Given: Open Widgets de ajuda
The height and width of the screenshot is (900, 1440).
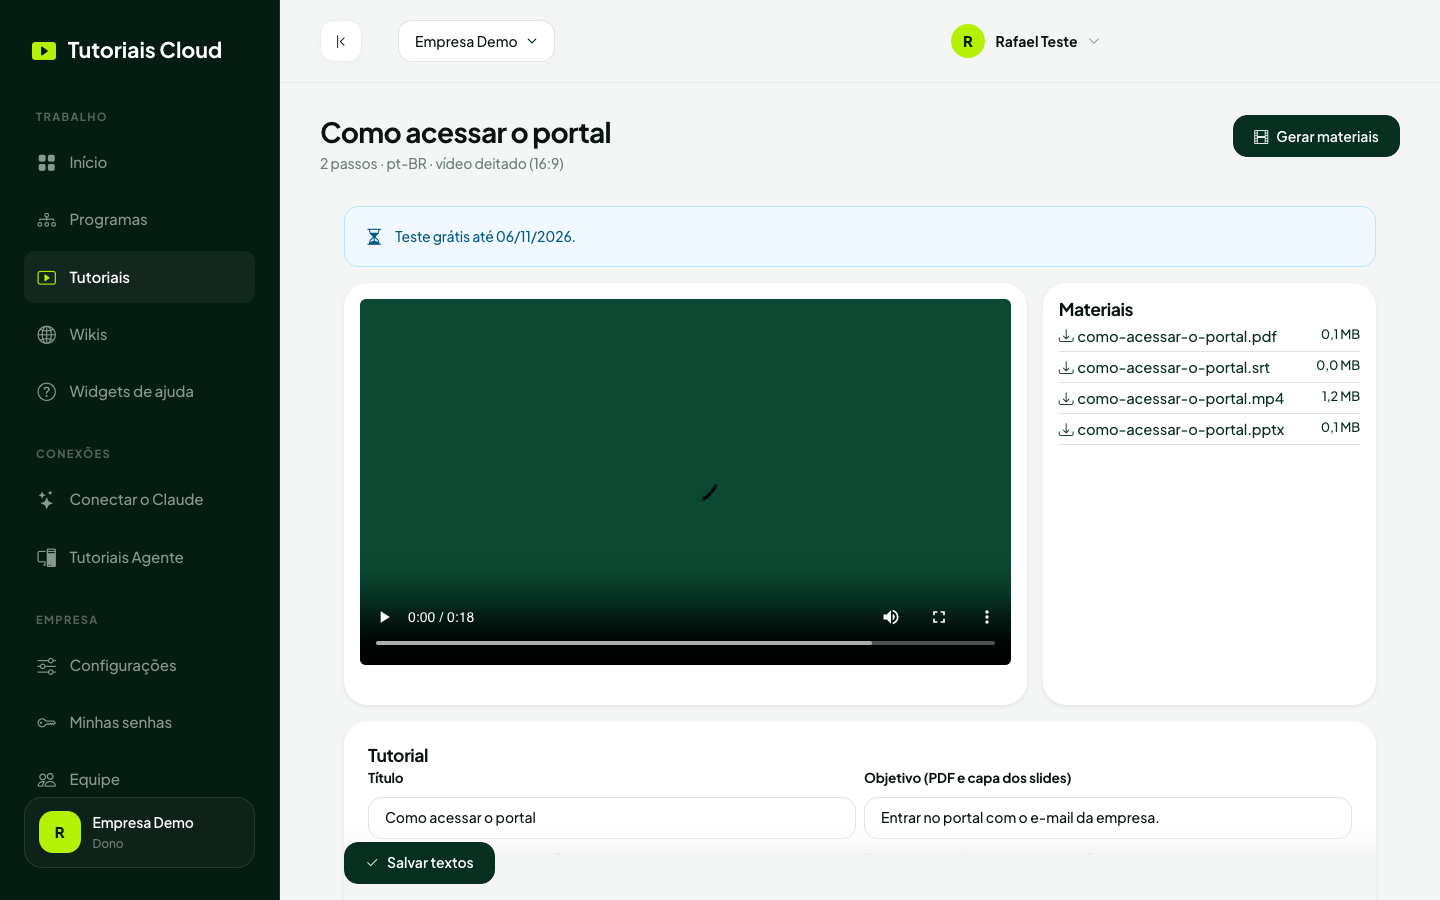Looking at the screenshot, I should click(x=139, y=392).
